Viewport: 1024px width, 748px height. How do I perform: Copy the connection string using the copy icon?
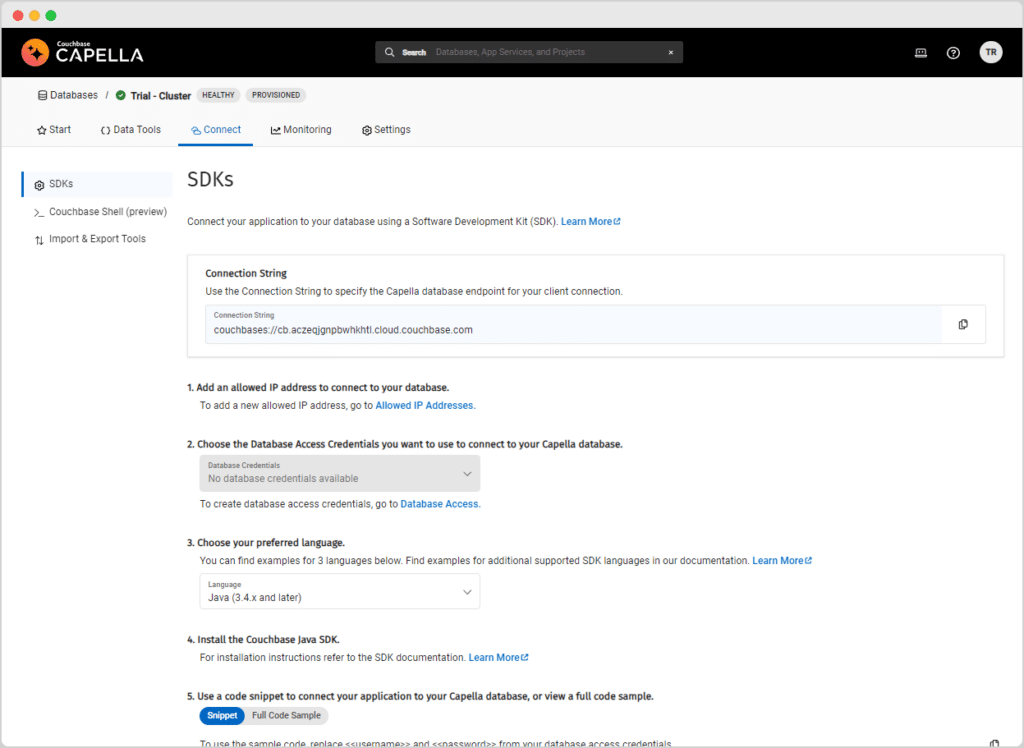tap(963, 324)
